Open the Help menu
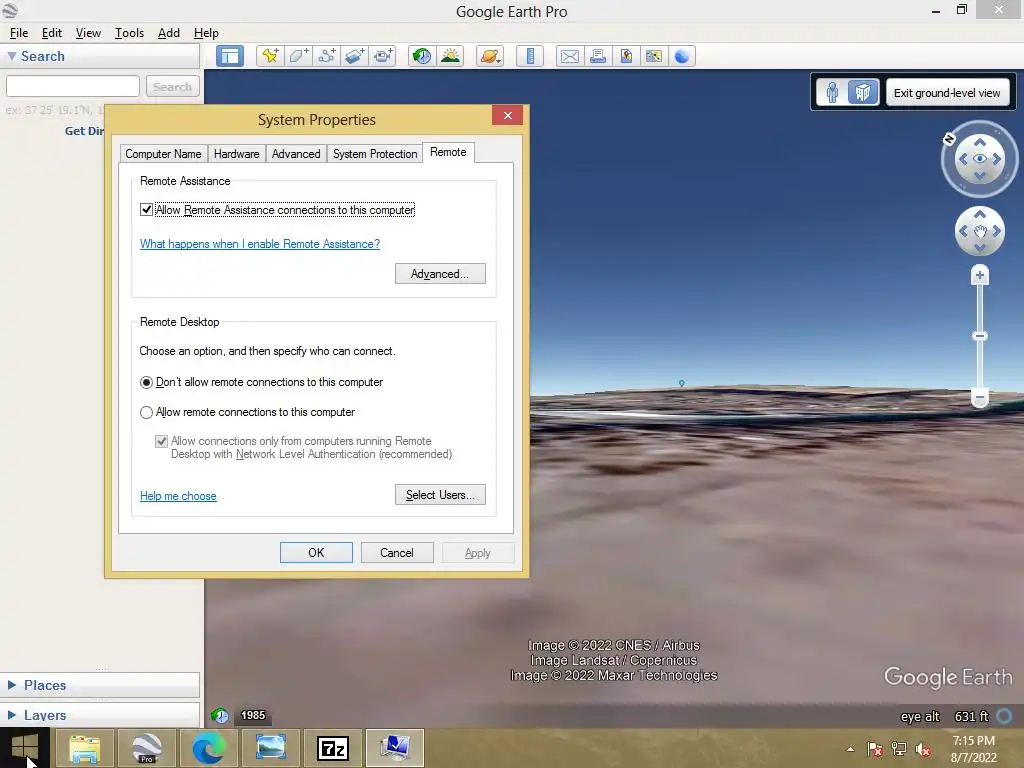 (x=206, y=33)
